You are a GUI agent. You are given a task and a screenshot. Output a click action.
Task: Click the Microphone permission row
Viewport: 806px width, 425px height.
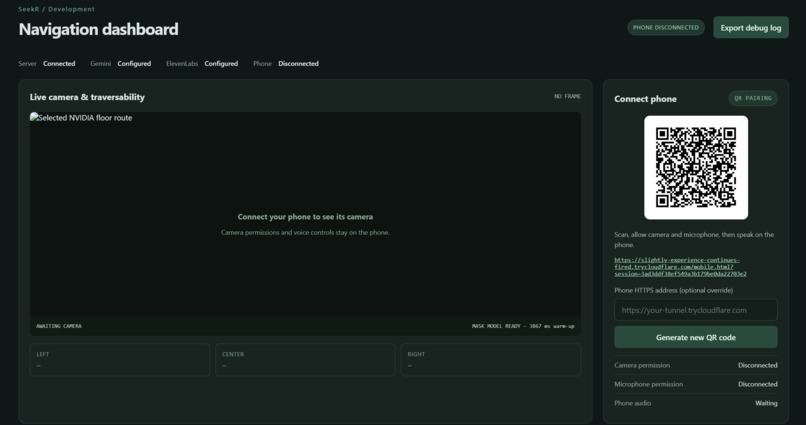695,384
